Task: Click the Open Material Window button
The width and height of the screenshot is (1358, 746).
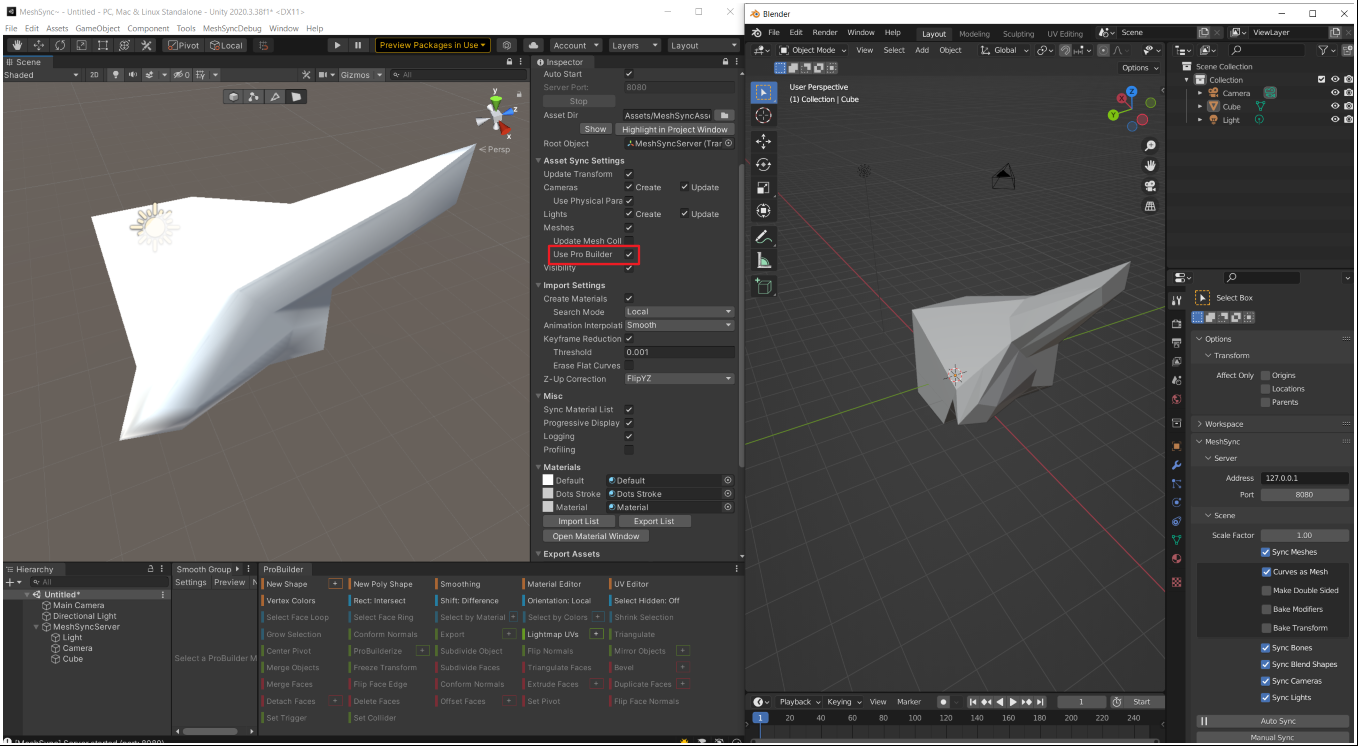Action: click(x=596, y=536)
